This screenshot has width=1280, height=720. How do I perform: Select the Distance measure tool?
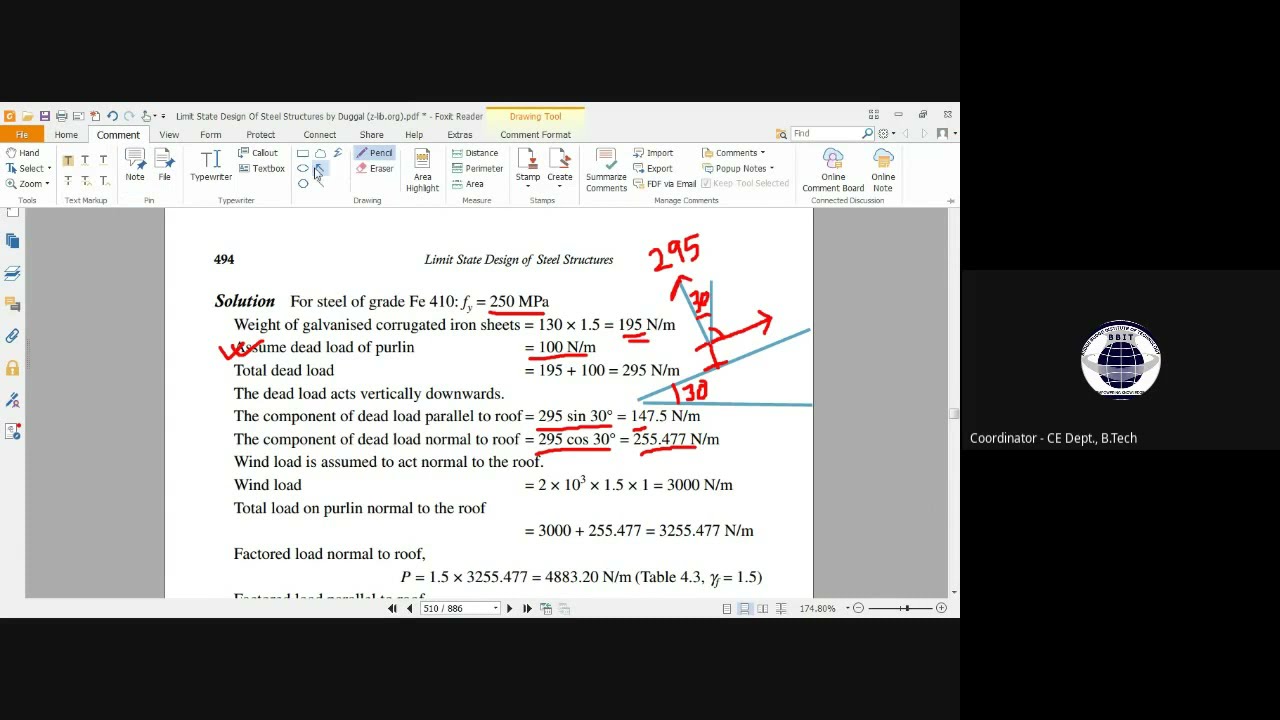pyautogui.click(x=474, y=153)
